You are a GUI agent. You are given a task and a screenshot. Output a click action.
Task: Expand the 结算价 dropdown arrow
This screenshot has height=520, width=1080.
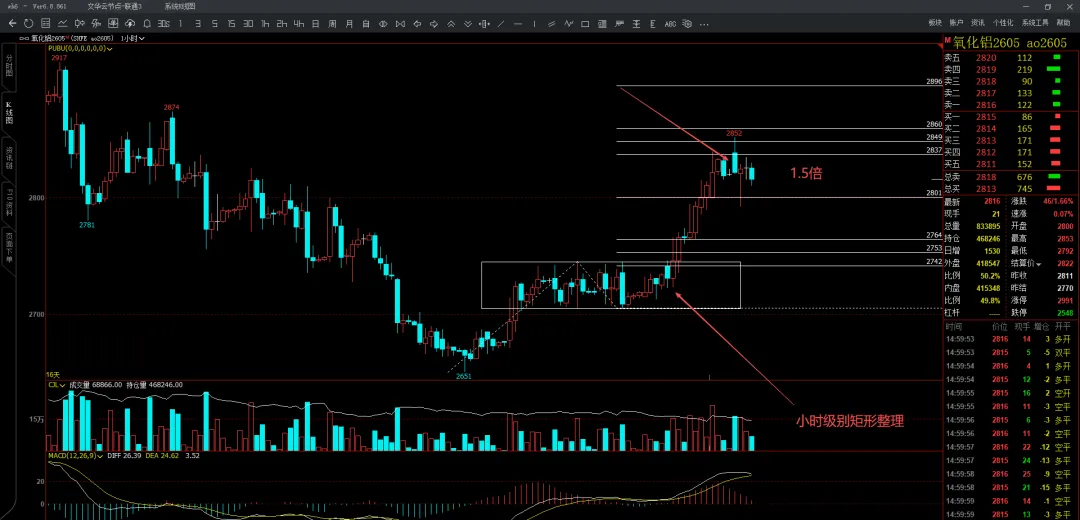pos(1039,264)
